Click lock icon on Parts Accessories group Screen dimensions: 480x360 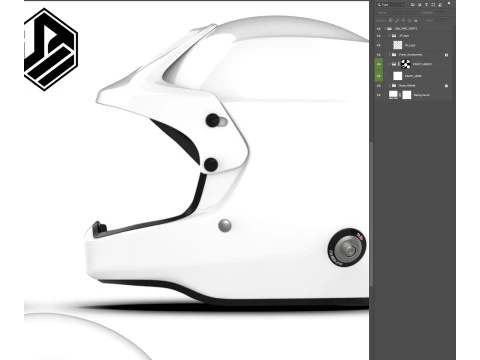pos(446,55)
